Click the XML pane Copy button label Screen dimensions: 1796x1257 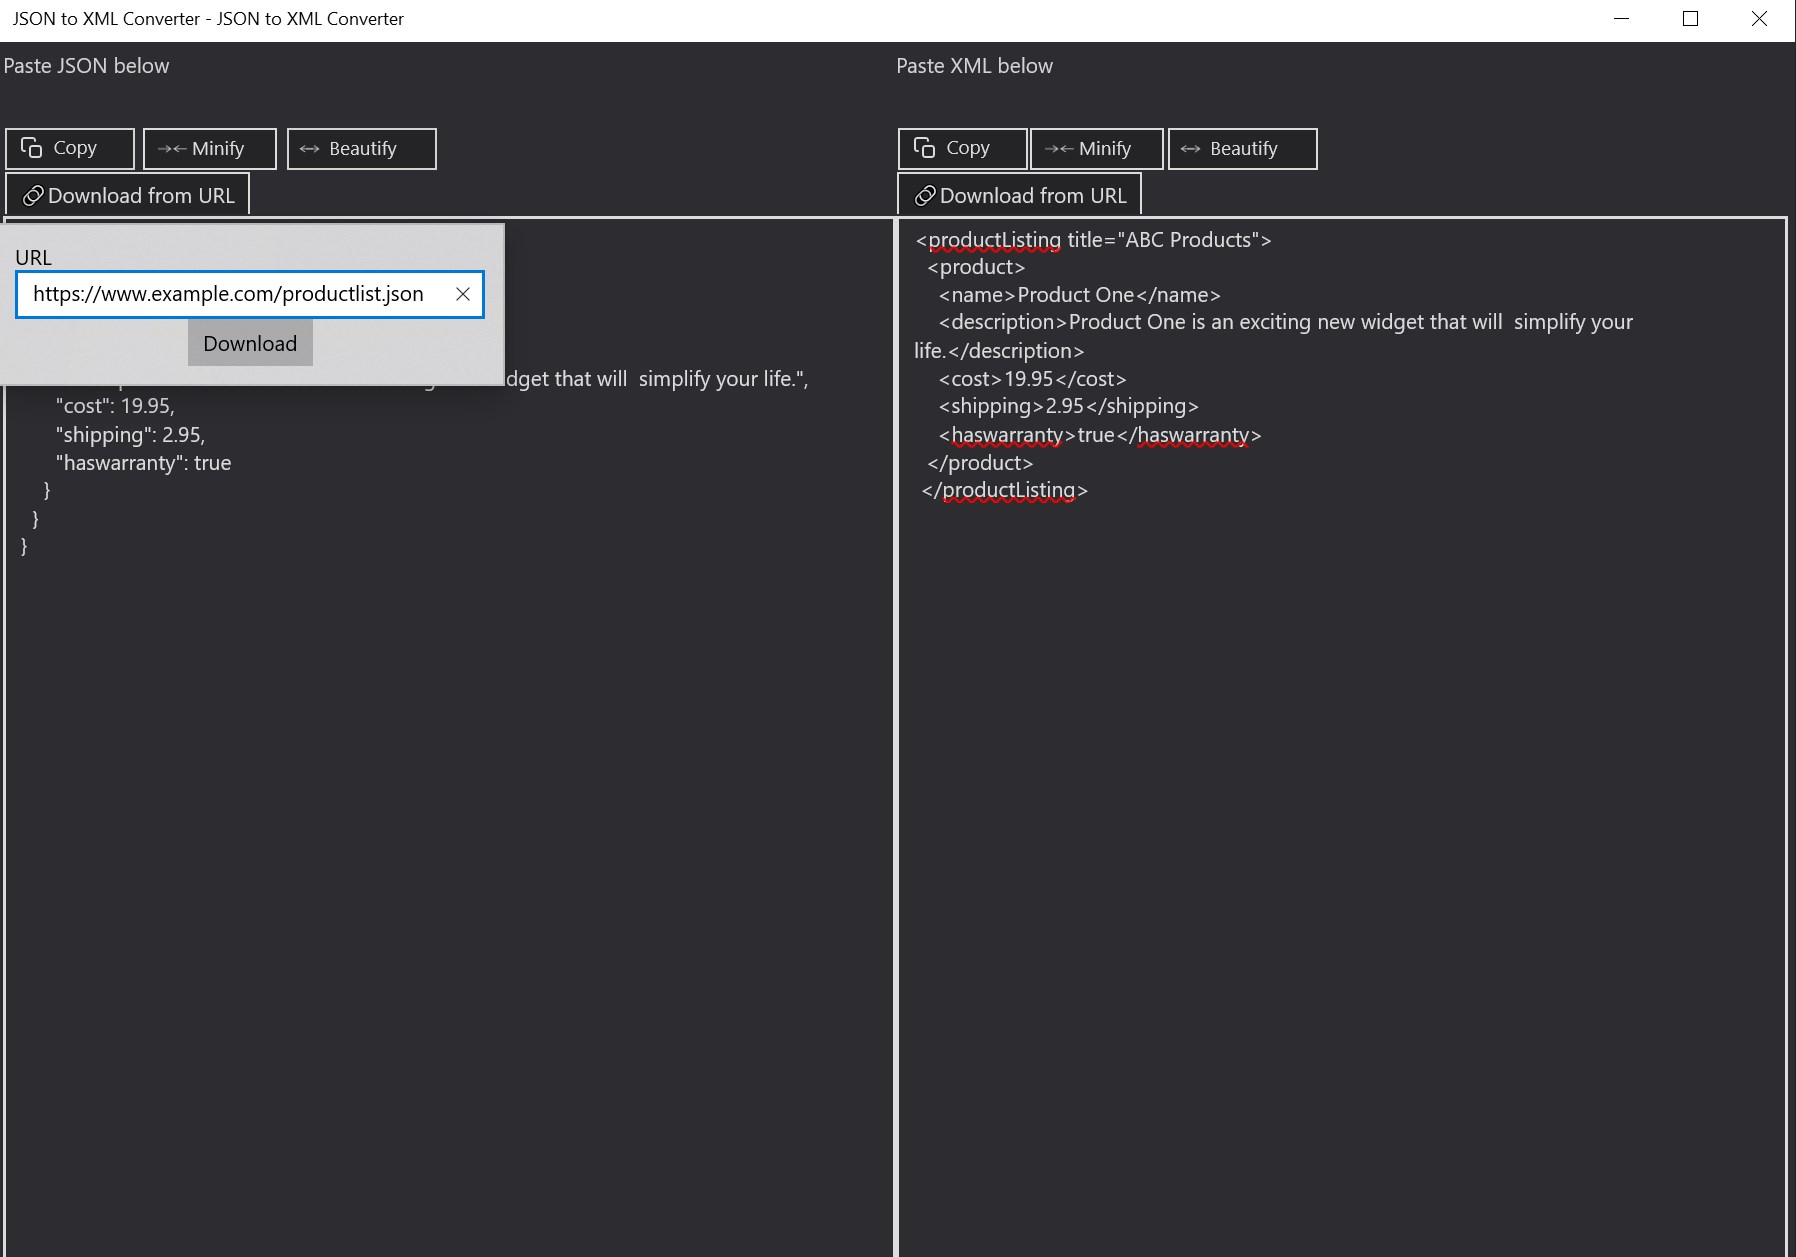pyautogui.click(x=968, y=148)
